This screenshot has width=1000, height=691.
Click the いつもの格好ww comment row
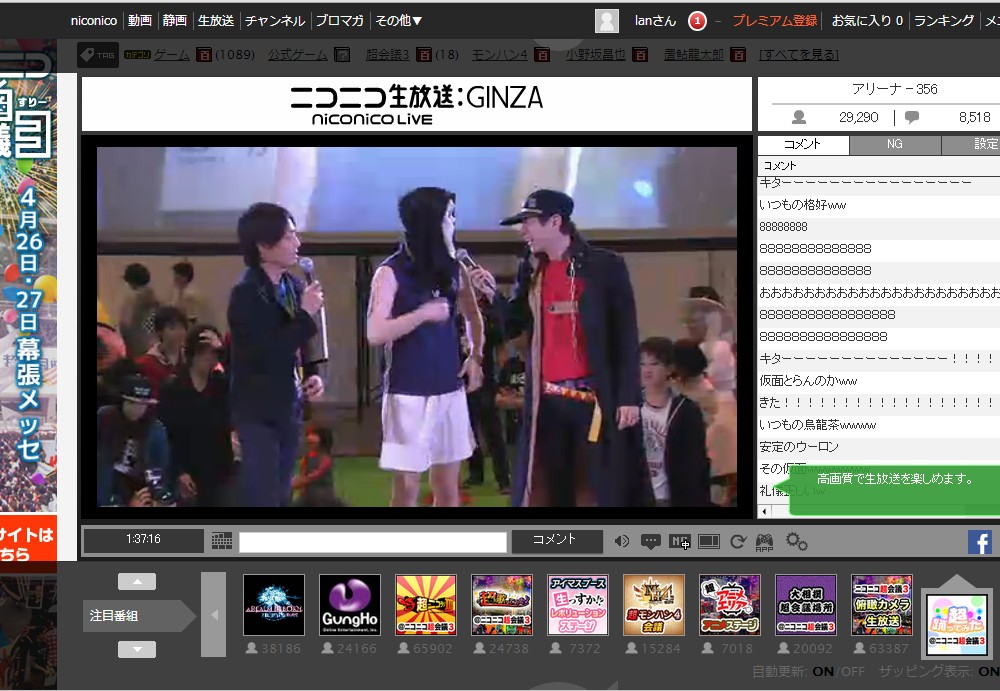click(879, 205)
